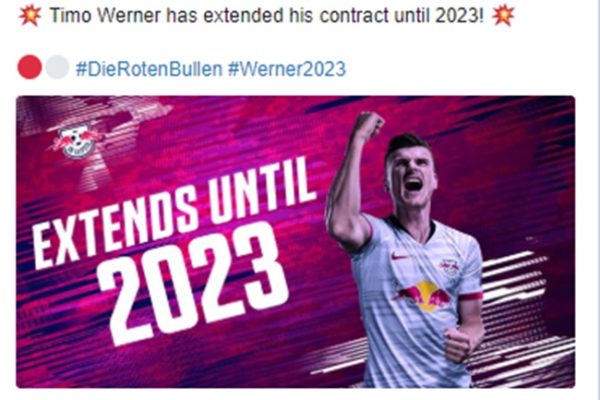Open the #DieRotenBullen hashtag link
This screenshot has width=600, height=400.
pyautogui.click(x=149, y=69)
